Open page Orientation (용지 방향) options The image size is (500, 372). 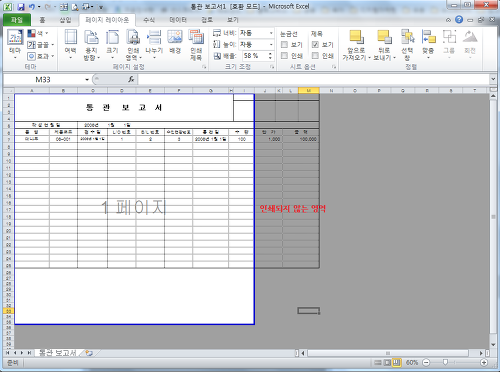91,45
